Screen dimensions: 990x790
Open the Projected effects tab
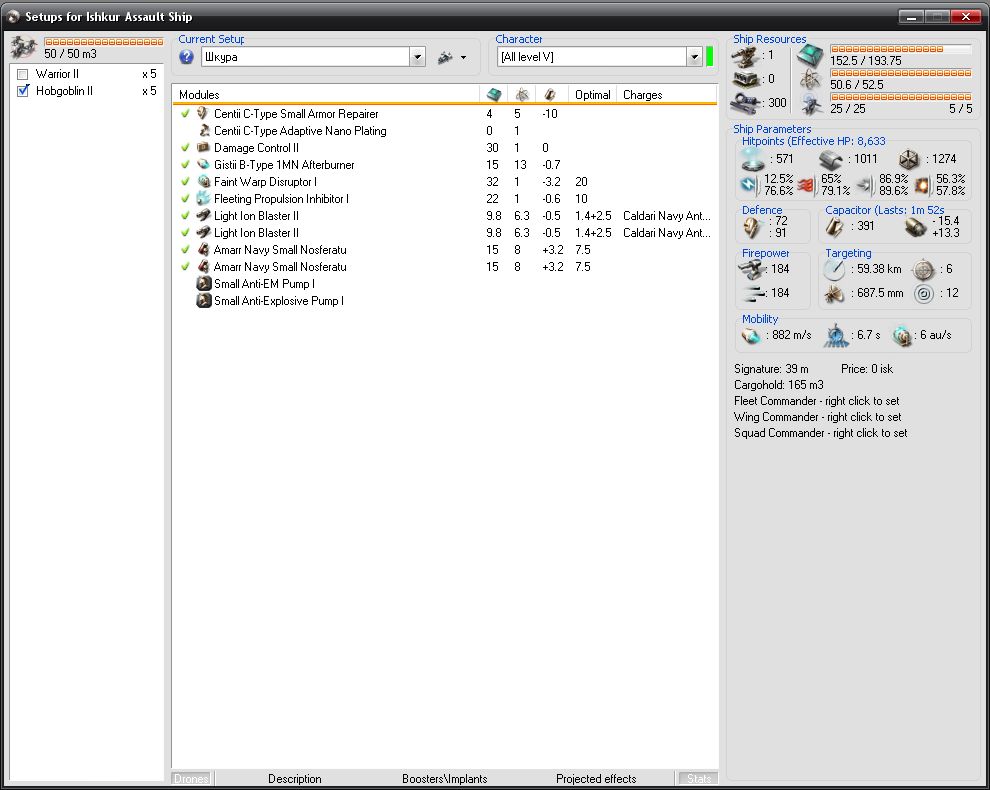[x=596, y=779]
